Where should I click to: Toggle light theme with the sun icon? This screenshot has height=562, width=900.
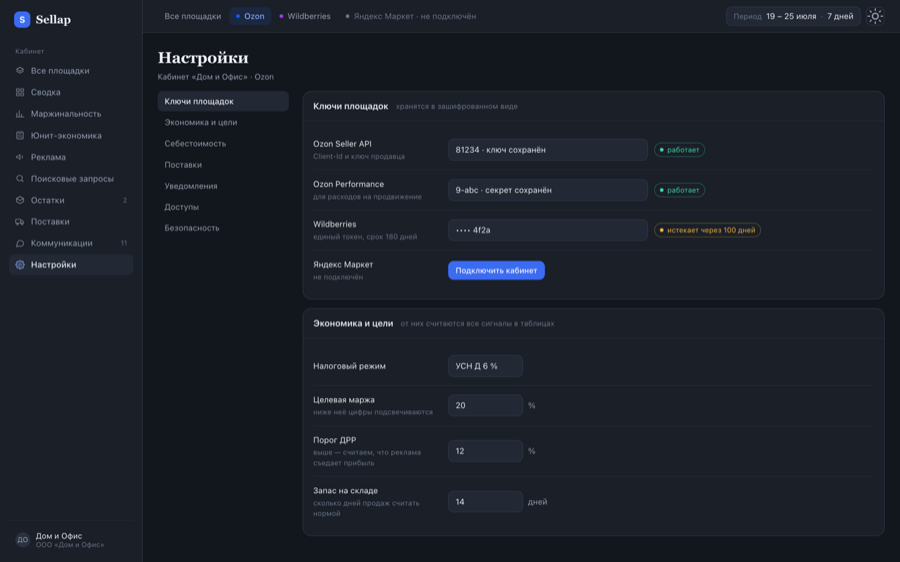[x=875, y=16]
